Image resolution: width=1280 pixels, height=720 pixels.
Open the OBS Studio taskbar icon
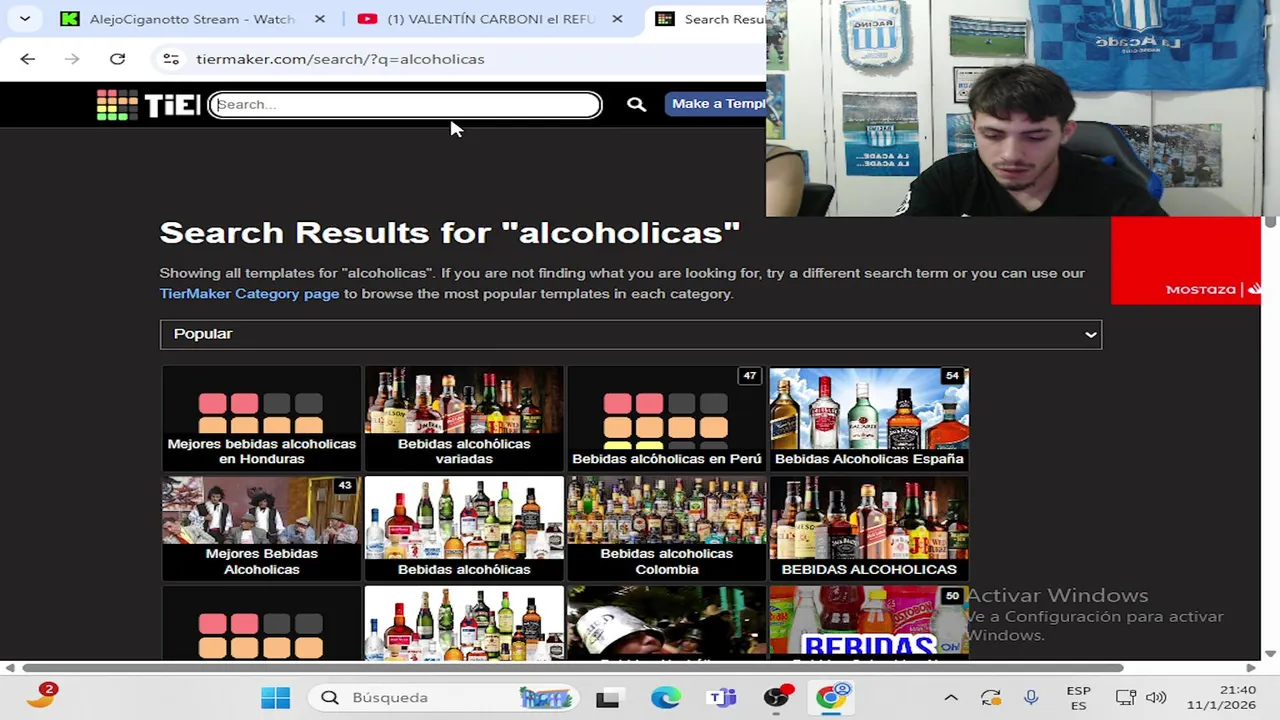(x=777, y=698)
